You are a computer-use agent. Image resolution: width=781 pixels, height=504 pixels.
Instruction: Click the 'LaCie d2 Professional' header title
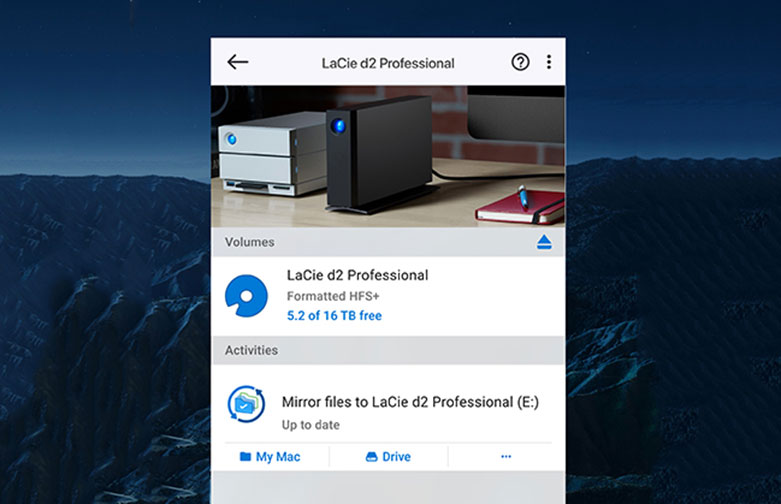point(388,63)
